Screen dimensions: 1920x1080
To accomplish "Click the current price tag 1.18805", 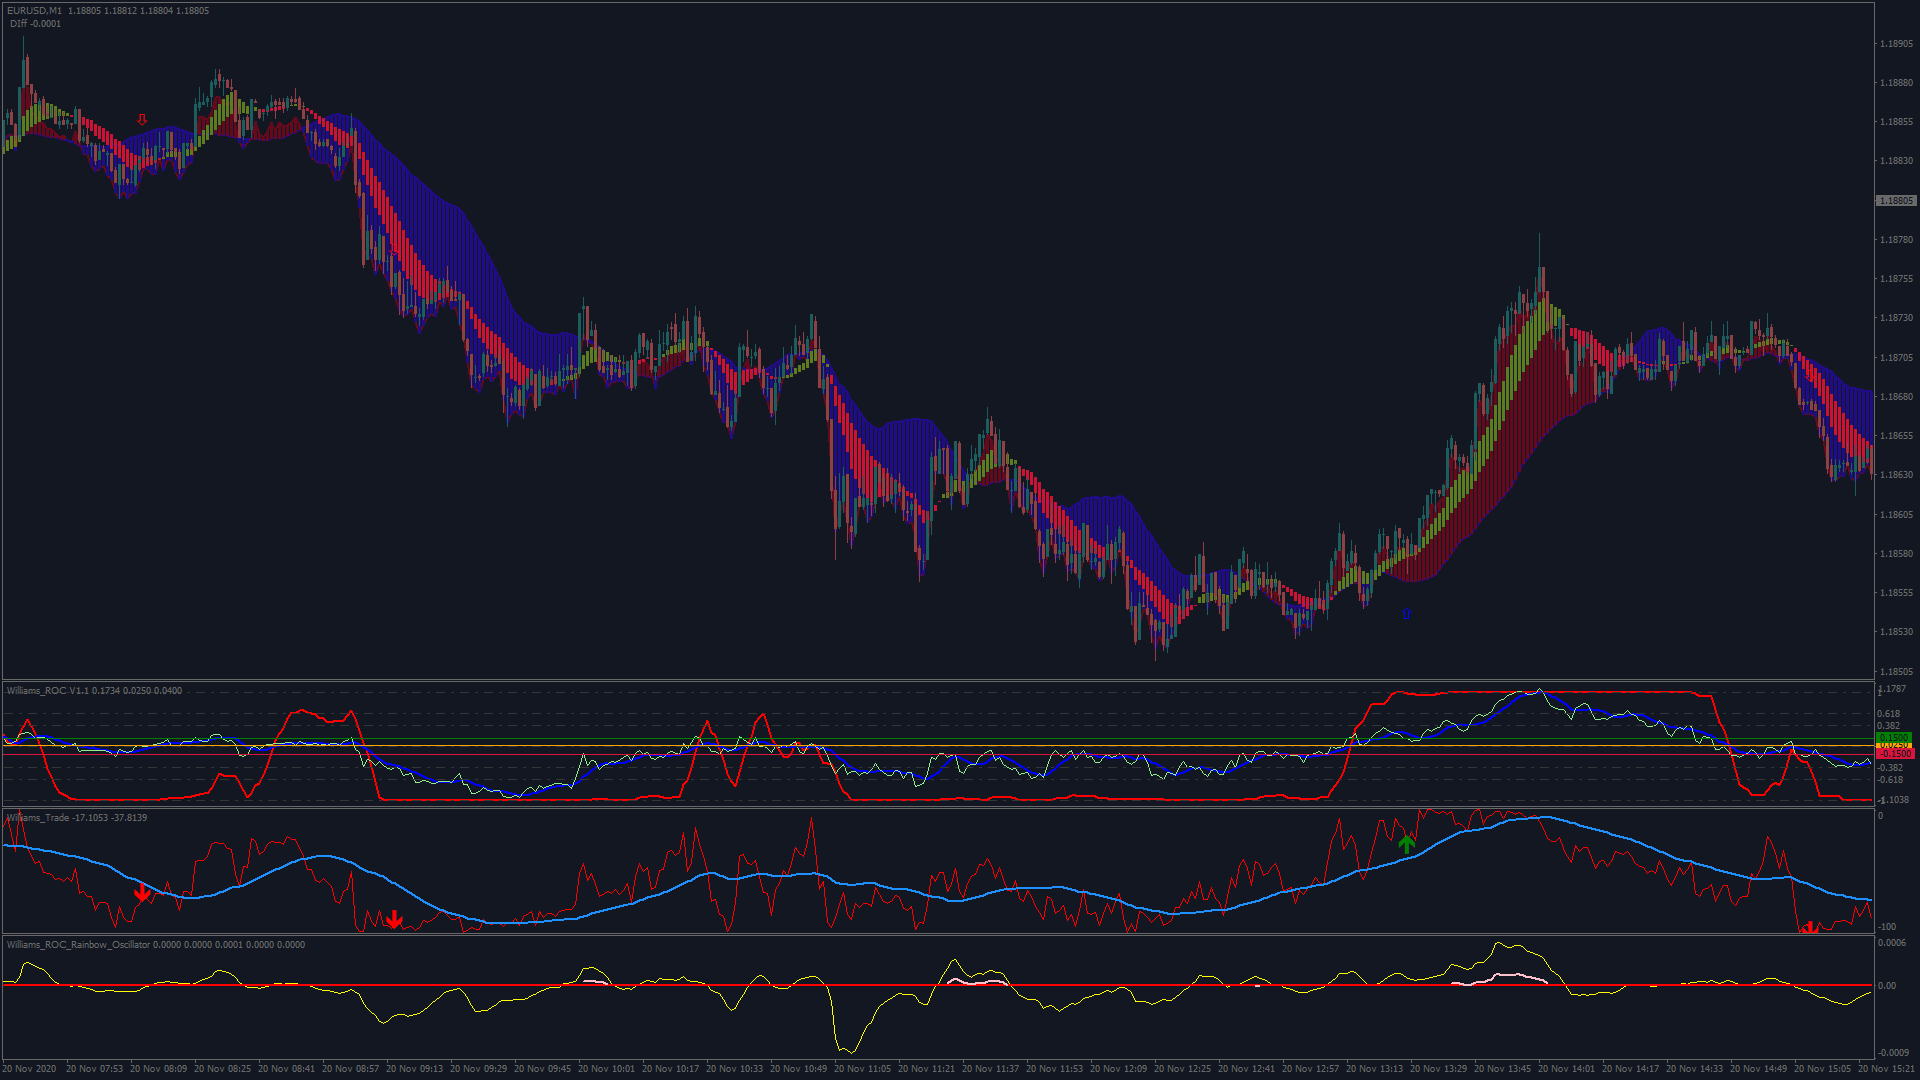I will tap(1895, 201).
